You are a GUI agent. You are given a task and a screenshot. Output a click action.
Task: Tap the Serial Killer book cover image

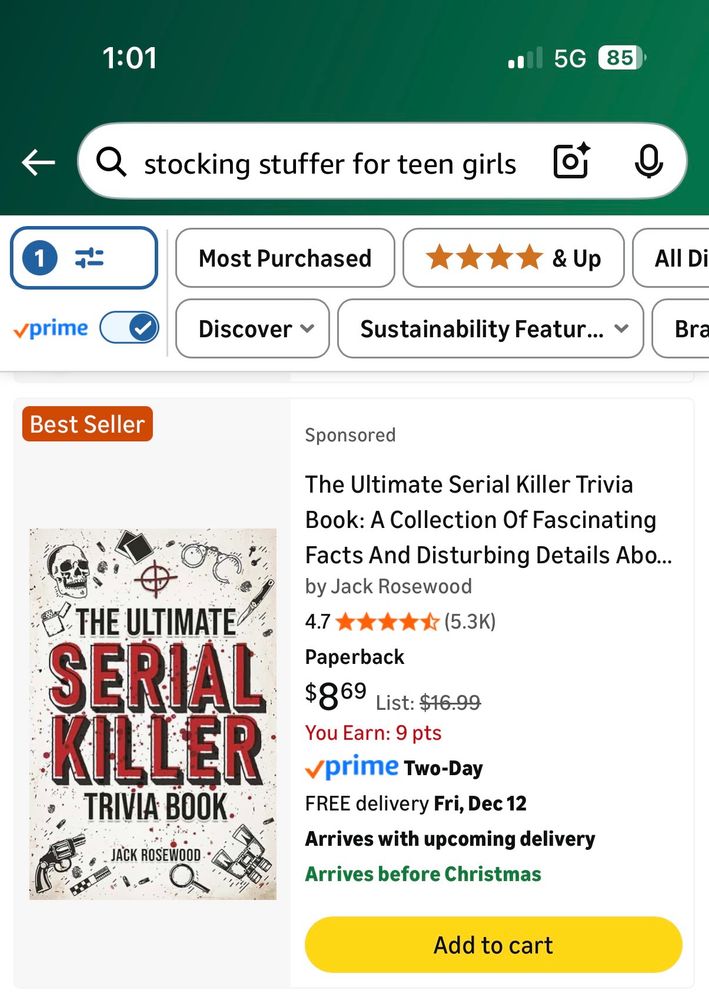153,714
